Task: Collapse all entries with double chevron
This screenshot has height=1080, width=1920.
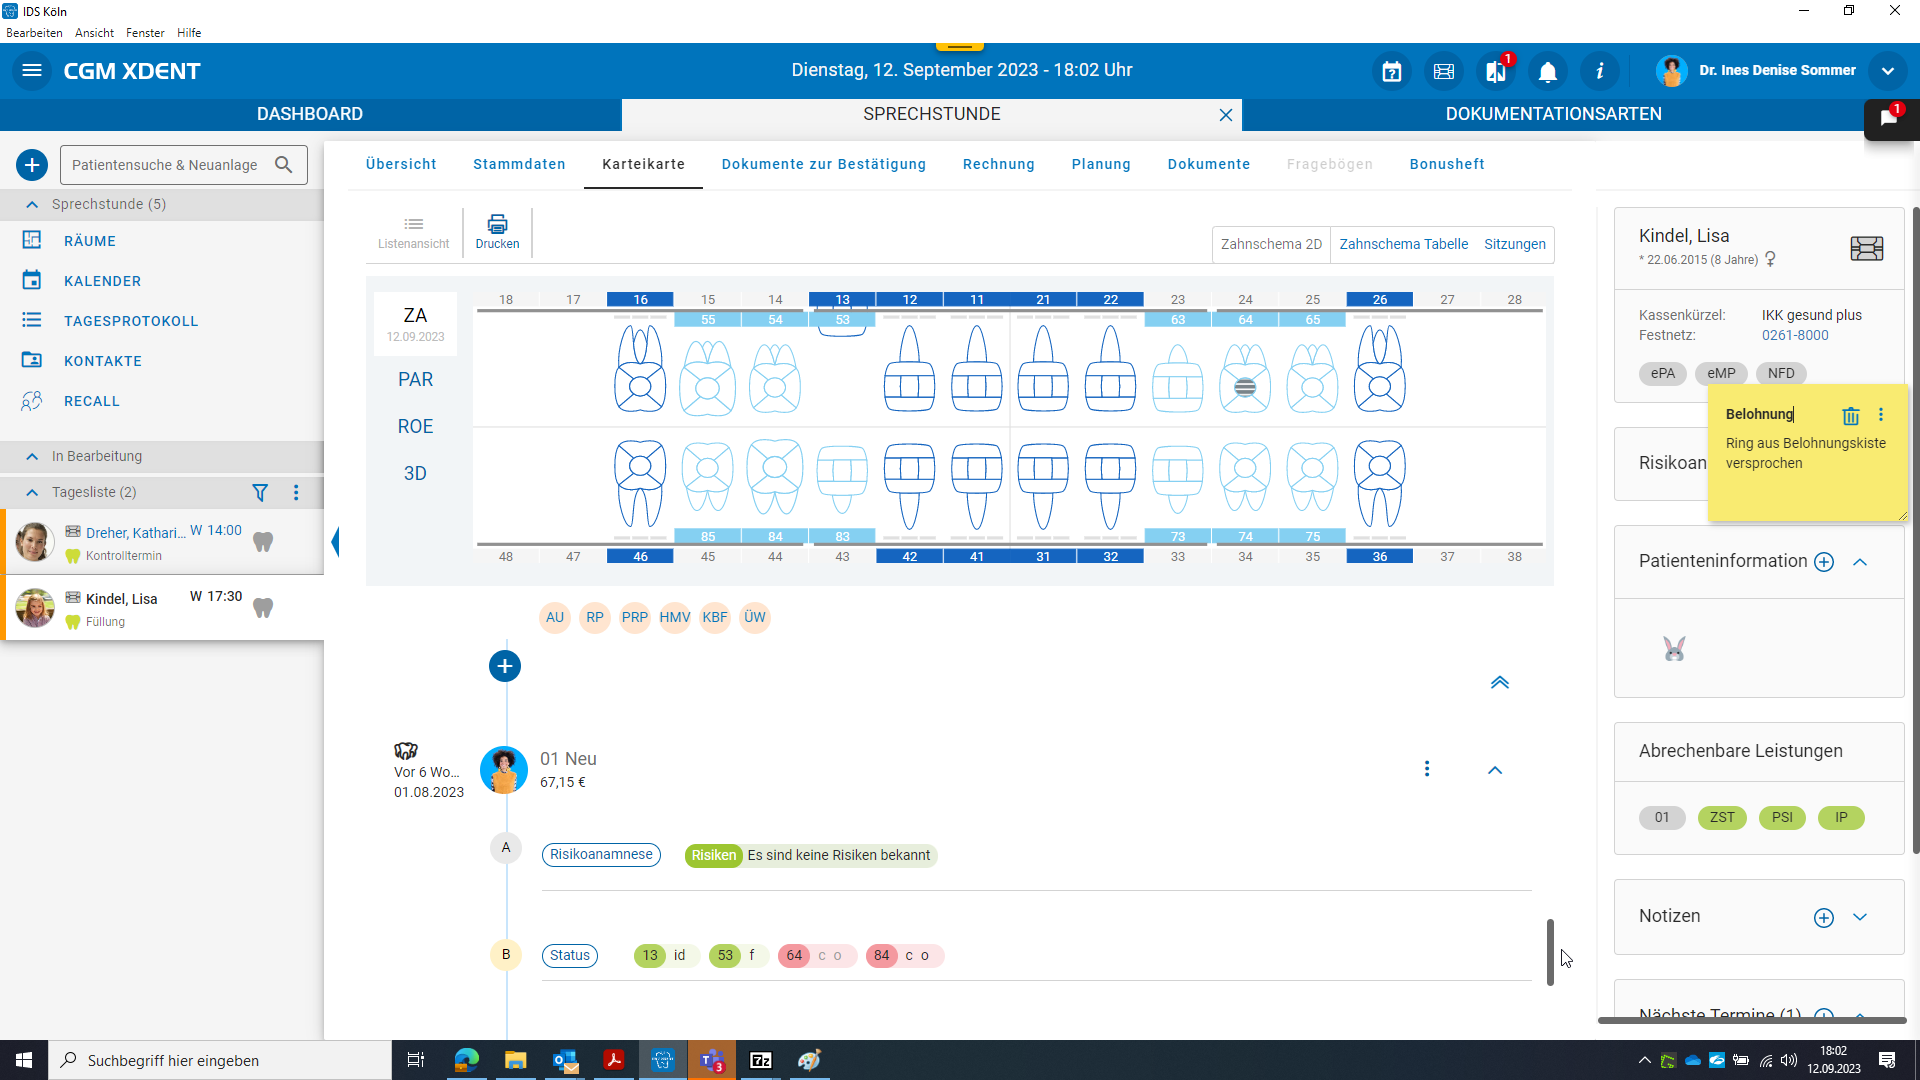Action: click(x=1500, y=683)
